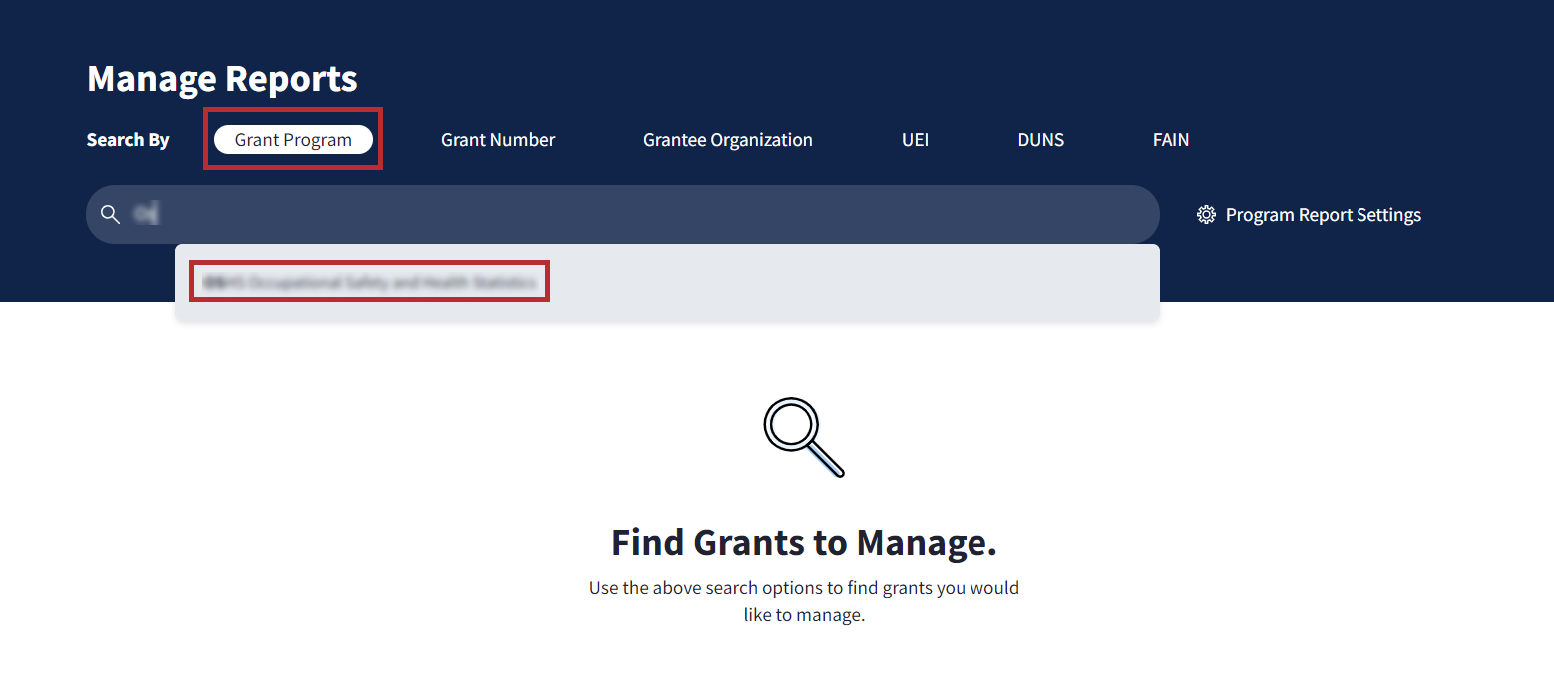Select the Occupational Safety and Health Statistics suggestion

[x=369, y=283]
